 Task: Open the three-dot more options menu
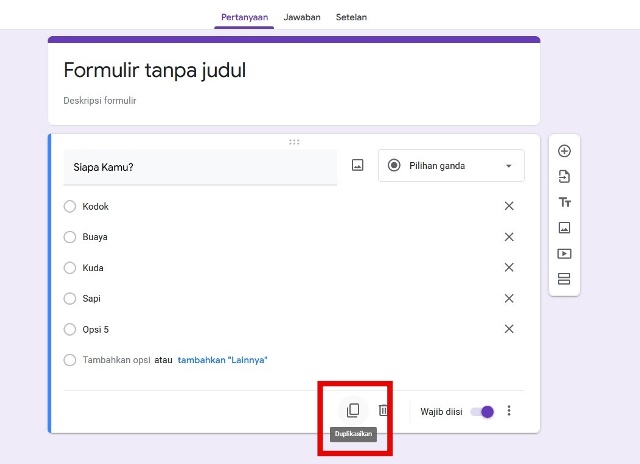pos(509,411)
